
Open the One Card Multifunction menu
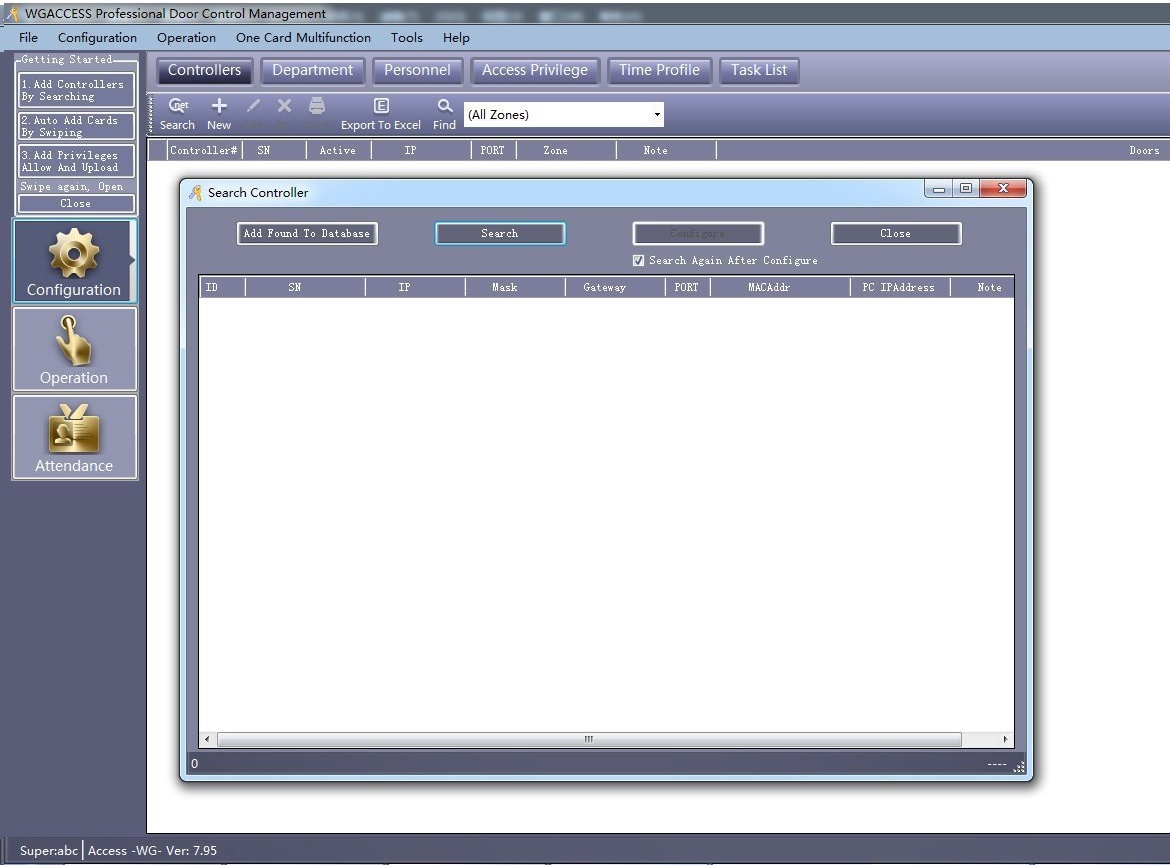[x=303, y=38]
